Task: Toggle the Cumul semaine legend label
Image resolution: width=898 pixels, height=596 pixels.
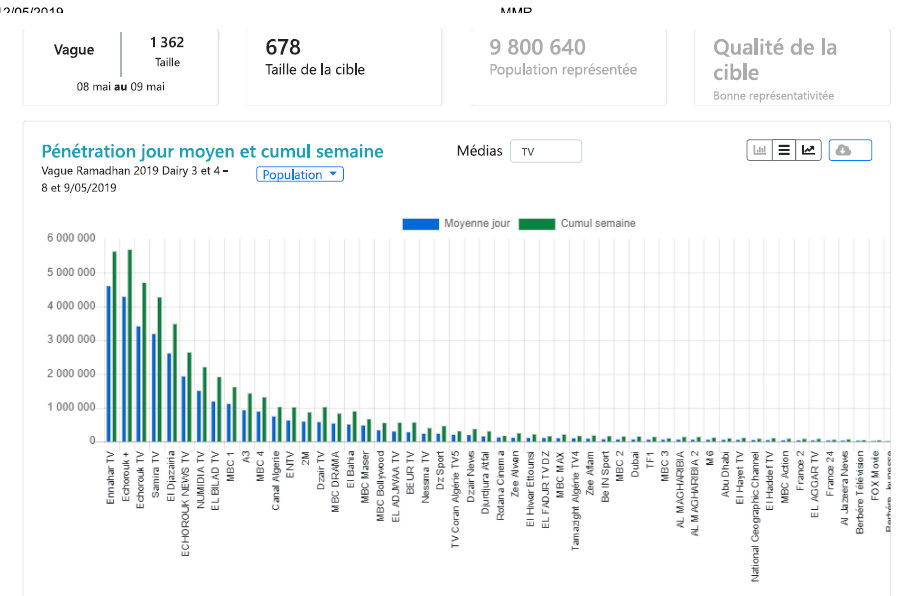Action: tap(598, 223)
